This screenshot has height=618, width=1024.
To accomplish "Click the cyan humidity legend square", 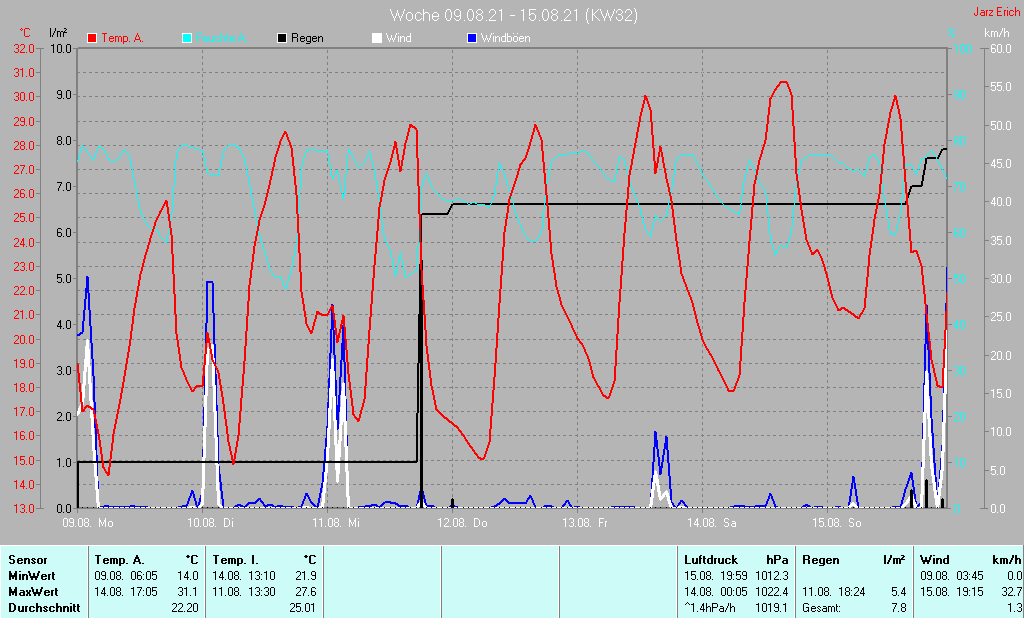I will pos(187,38).
